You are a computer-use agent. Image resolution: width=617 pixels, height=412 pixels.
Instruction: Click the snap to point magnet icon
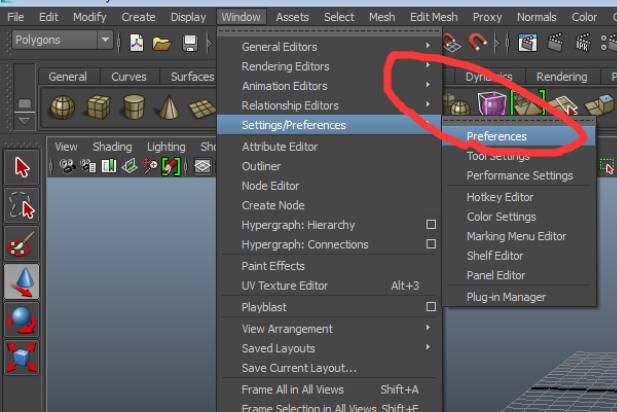[477, 42]
